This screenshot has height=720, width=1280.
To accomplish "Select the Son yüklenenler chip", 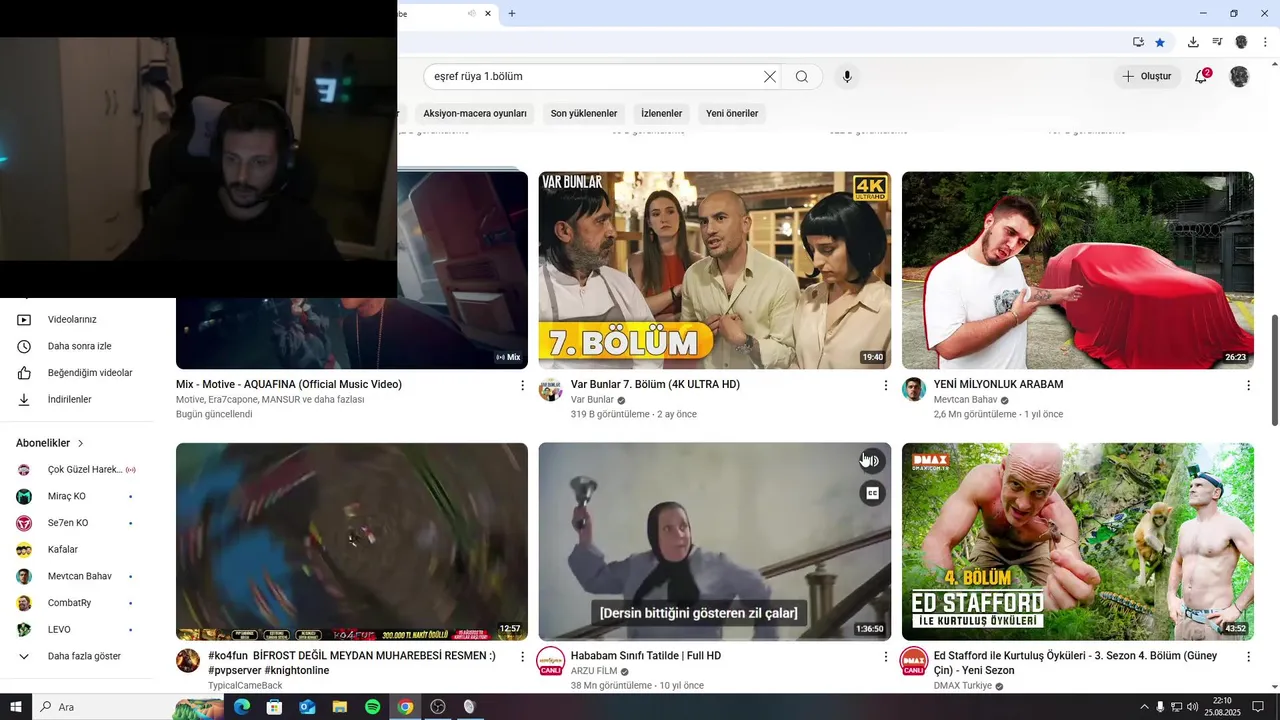I will coord(584,113).
